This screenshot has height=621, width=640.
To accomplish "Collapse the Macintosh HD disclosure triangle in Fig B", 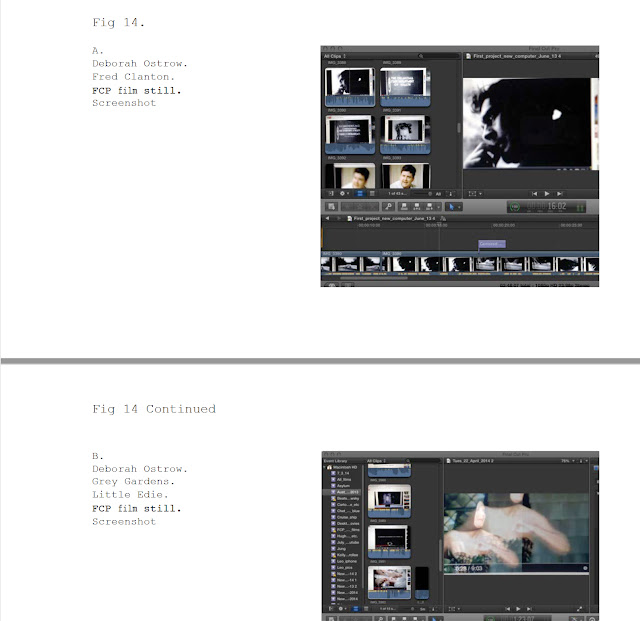I will tap(325, 467).
